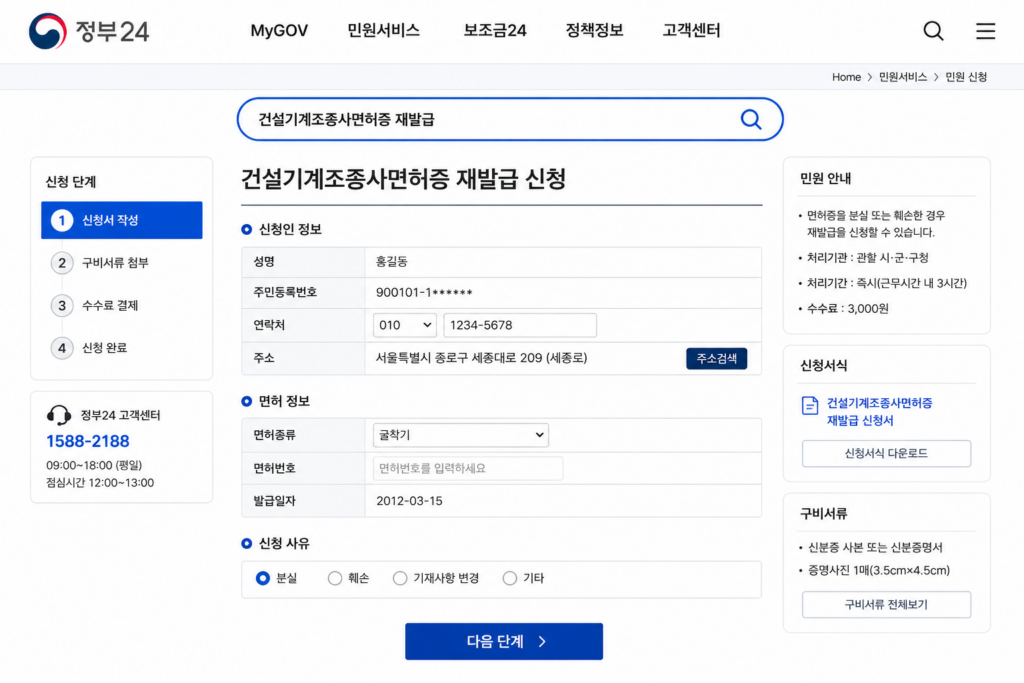Open the 정책정보 menu
The image size is (1024, 683).
tap(594, 31)
